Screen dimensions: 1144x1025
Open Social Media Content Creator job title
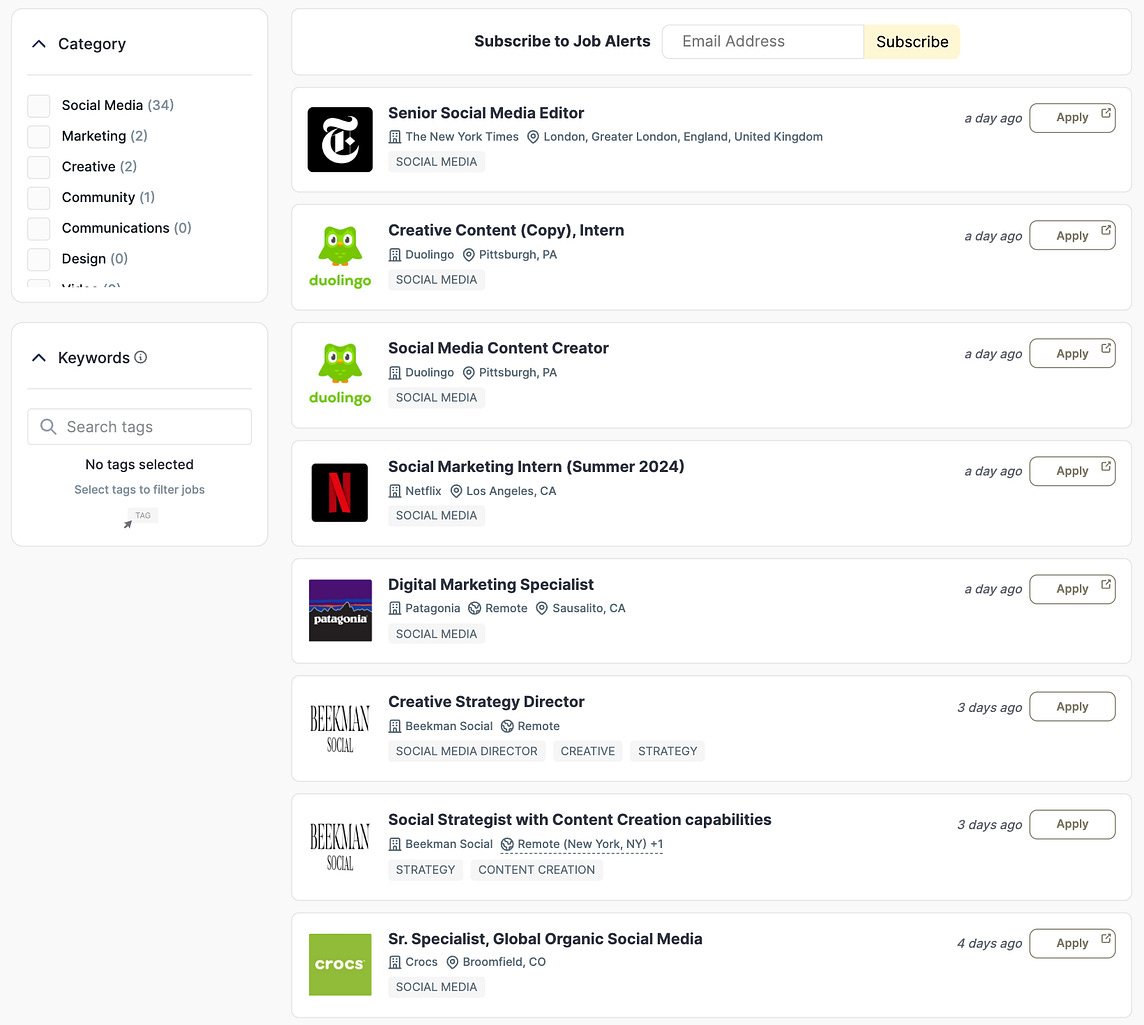[x=498, y=348]
